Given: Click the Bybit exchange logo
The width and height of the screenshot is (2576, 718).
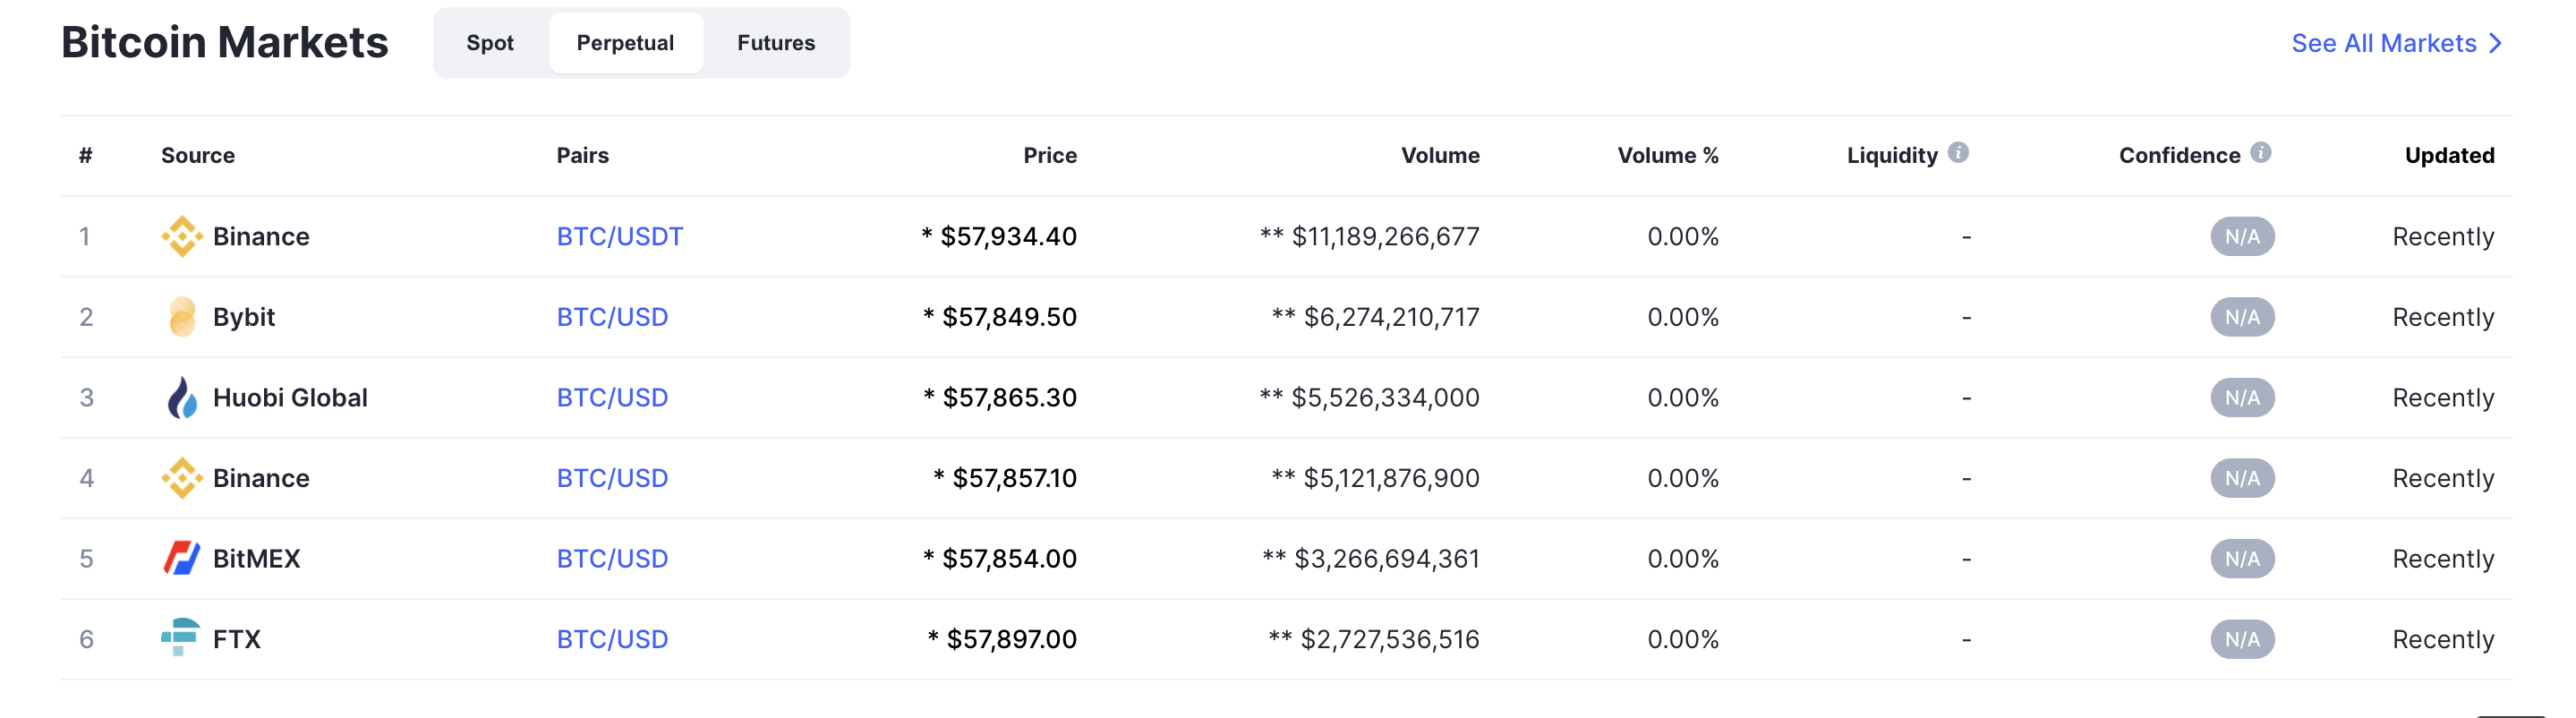Looking at the screenshot, I should (x=181, y=317).
